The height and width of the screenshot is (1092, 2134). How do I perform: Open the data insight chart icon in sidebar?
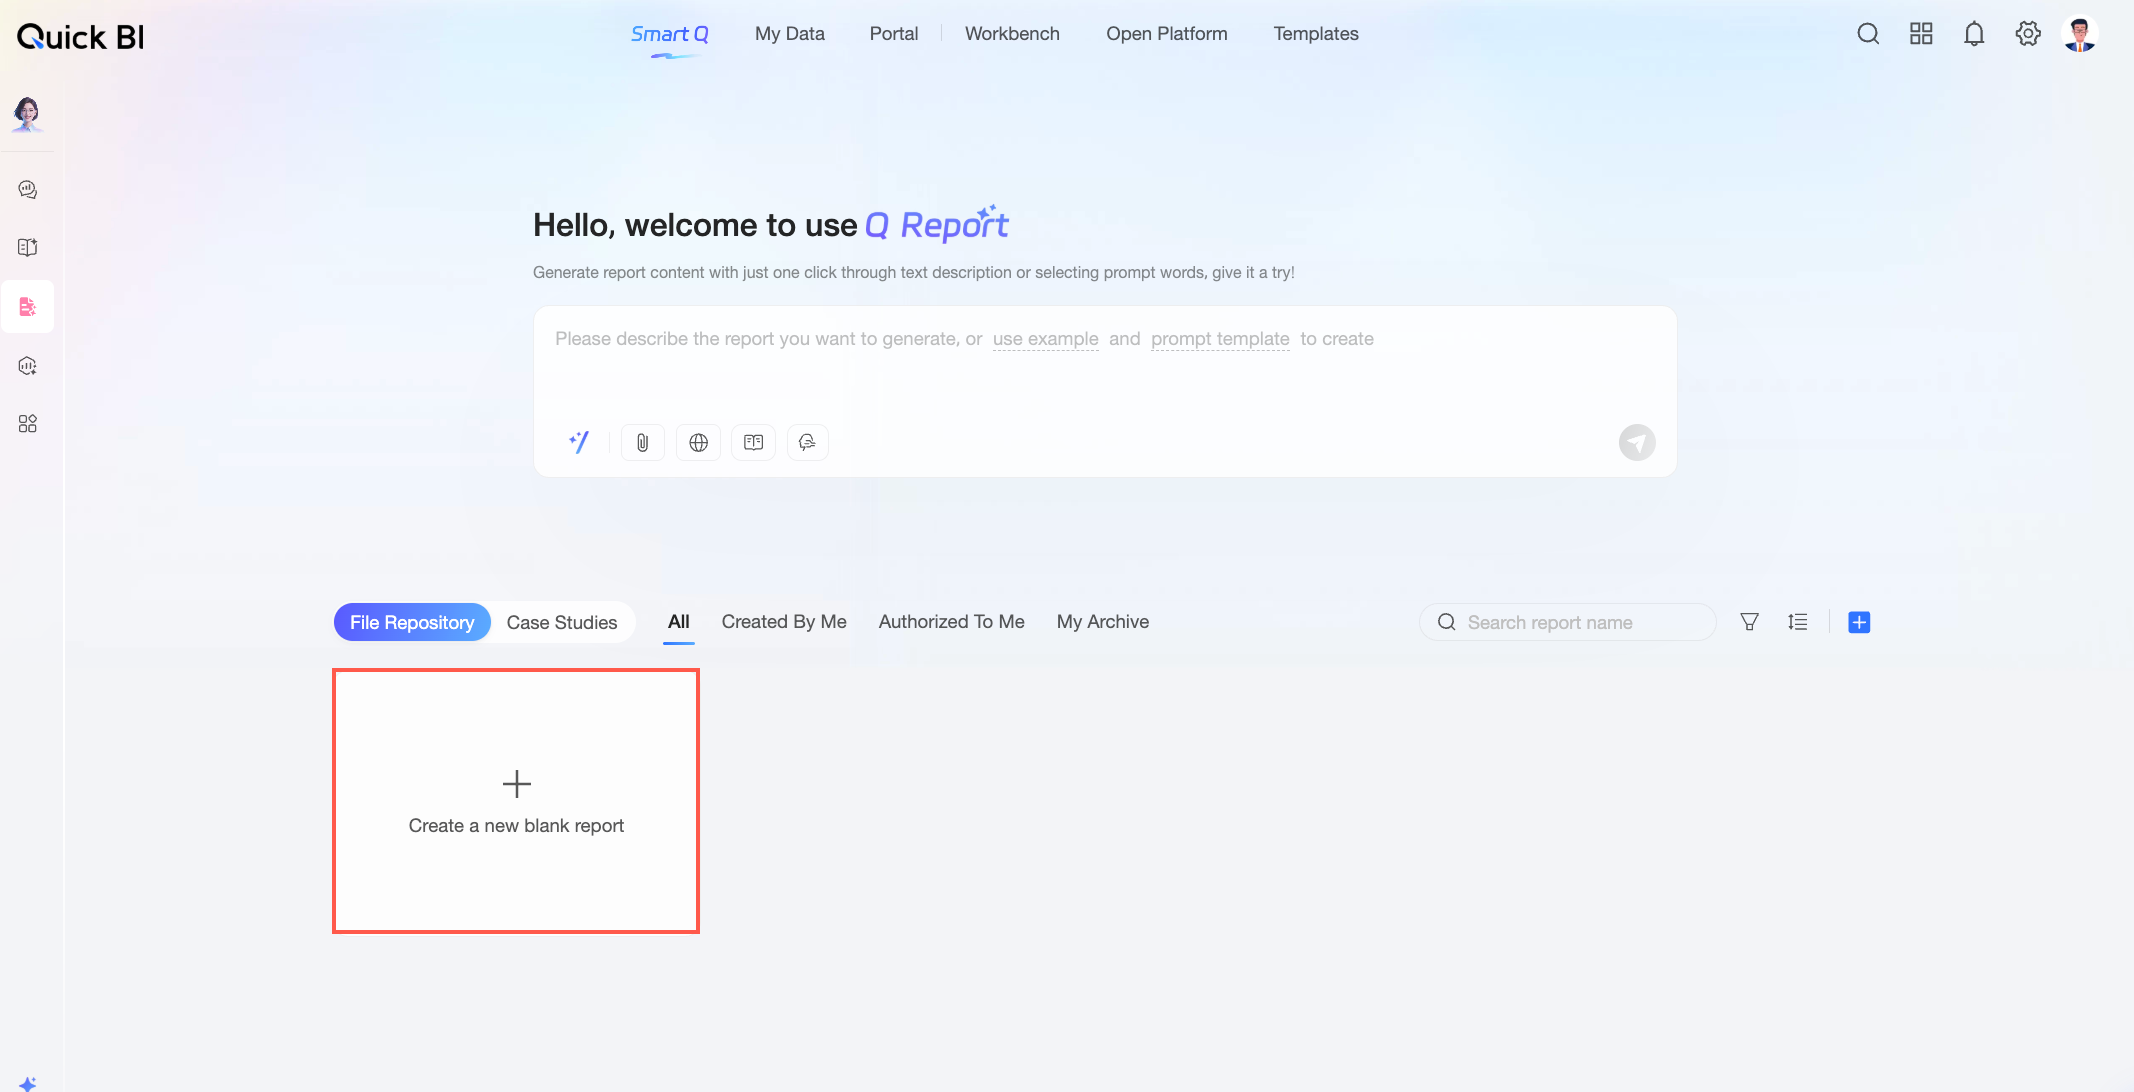(28, 366)
